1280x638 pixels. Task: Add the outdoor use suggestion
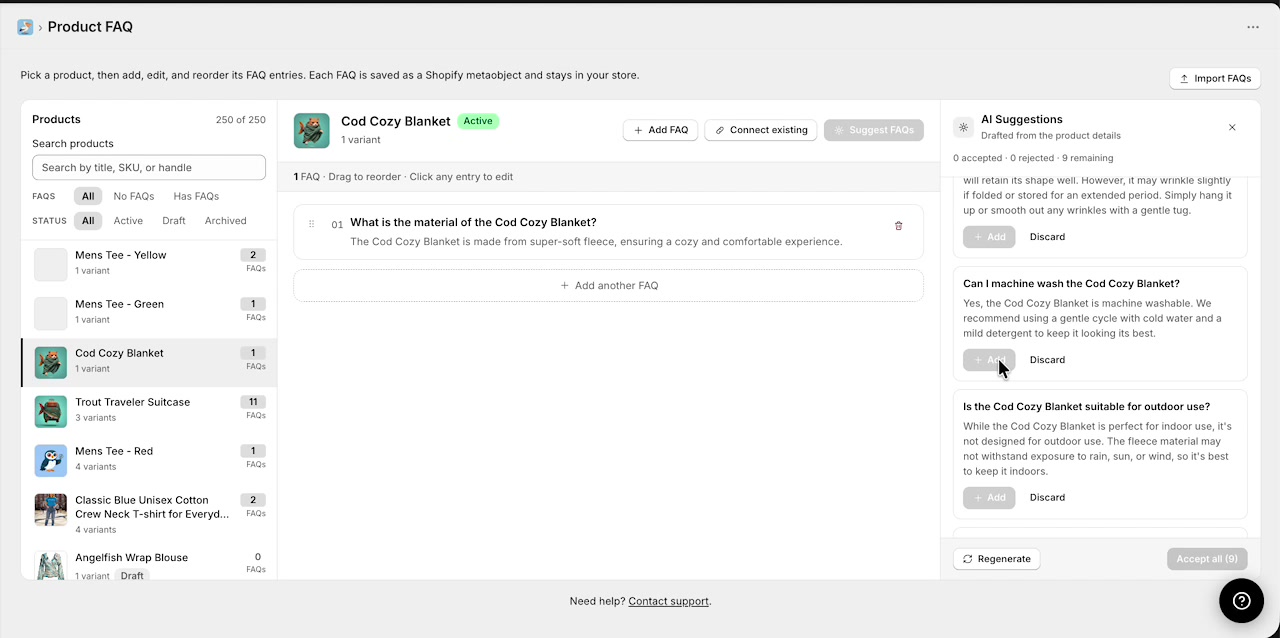pos(989,497)
